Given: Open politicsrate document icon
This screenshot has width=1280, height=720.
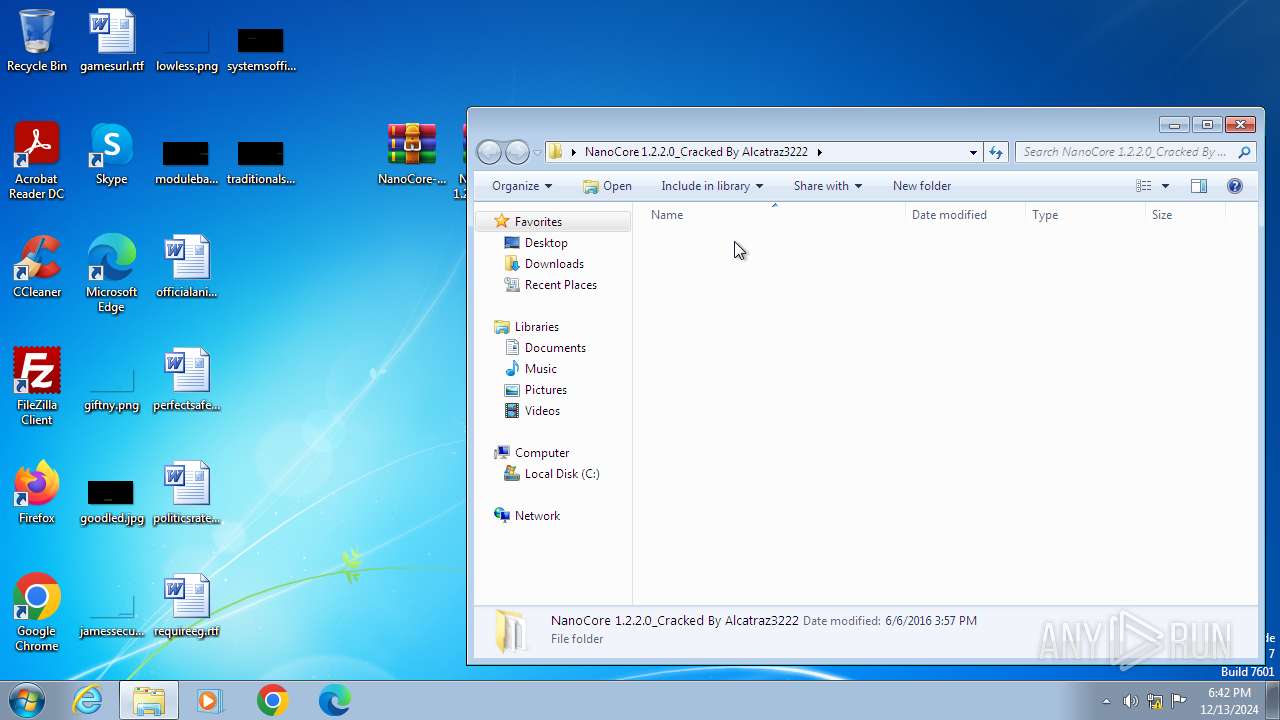Looking at the screenshot, I should [187, 493].
